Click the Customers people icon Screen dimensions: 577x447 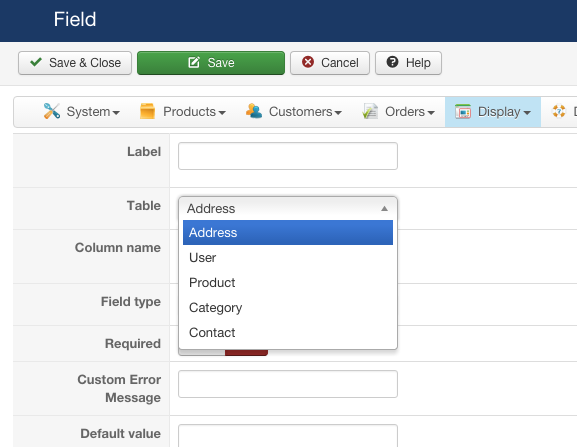click(x=254, y=111)
